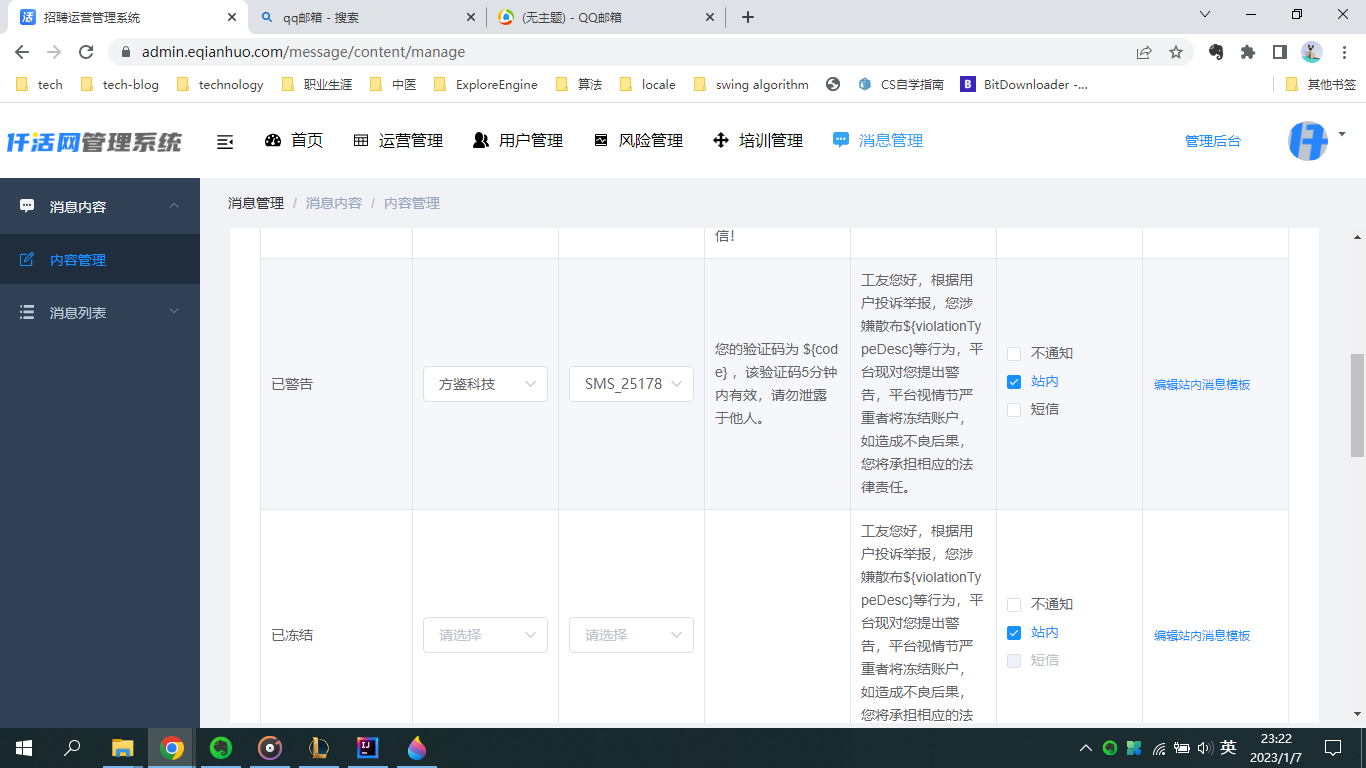The height and width of the screenshot is (768, 1366).
Task: Expand 消息列表 sidebar section
Action: pos(100,312)
